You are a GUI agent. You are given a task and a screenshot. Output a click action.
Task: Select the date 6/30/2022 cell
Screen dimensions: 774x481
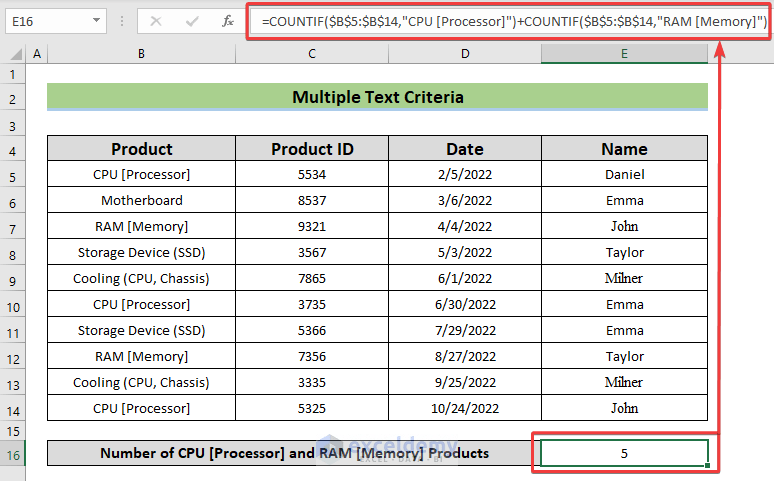[465, 304]
